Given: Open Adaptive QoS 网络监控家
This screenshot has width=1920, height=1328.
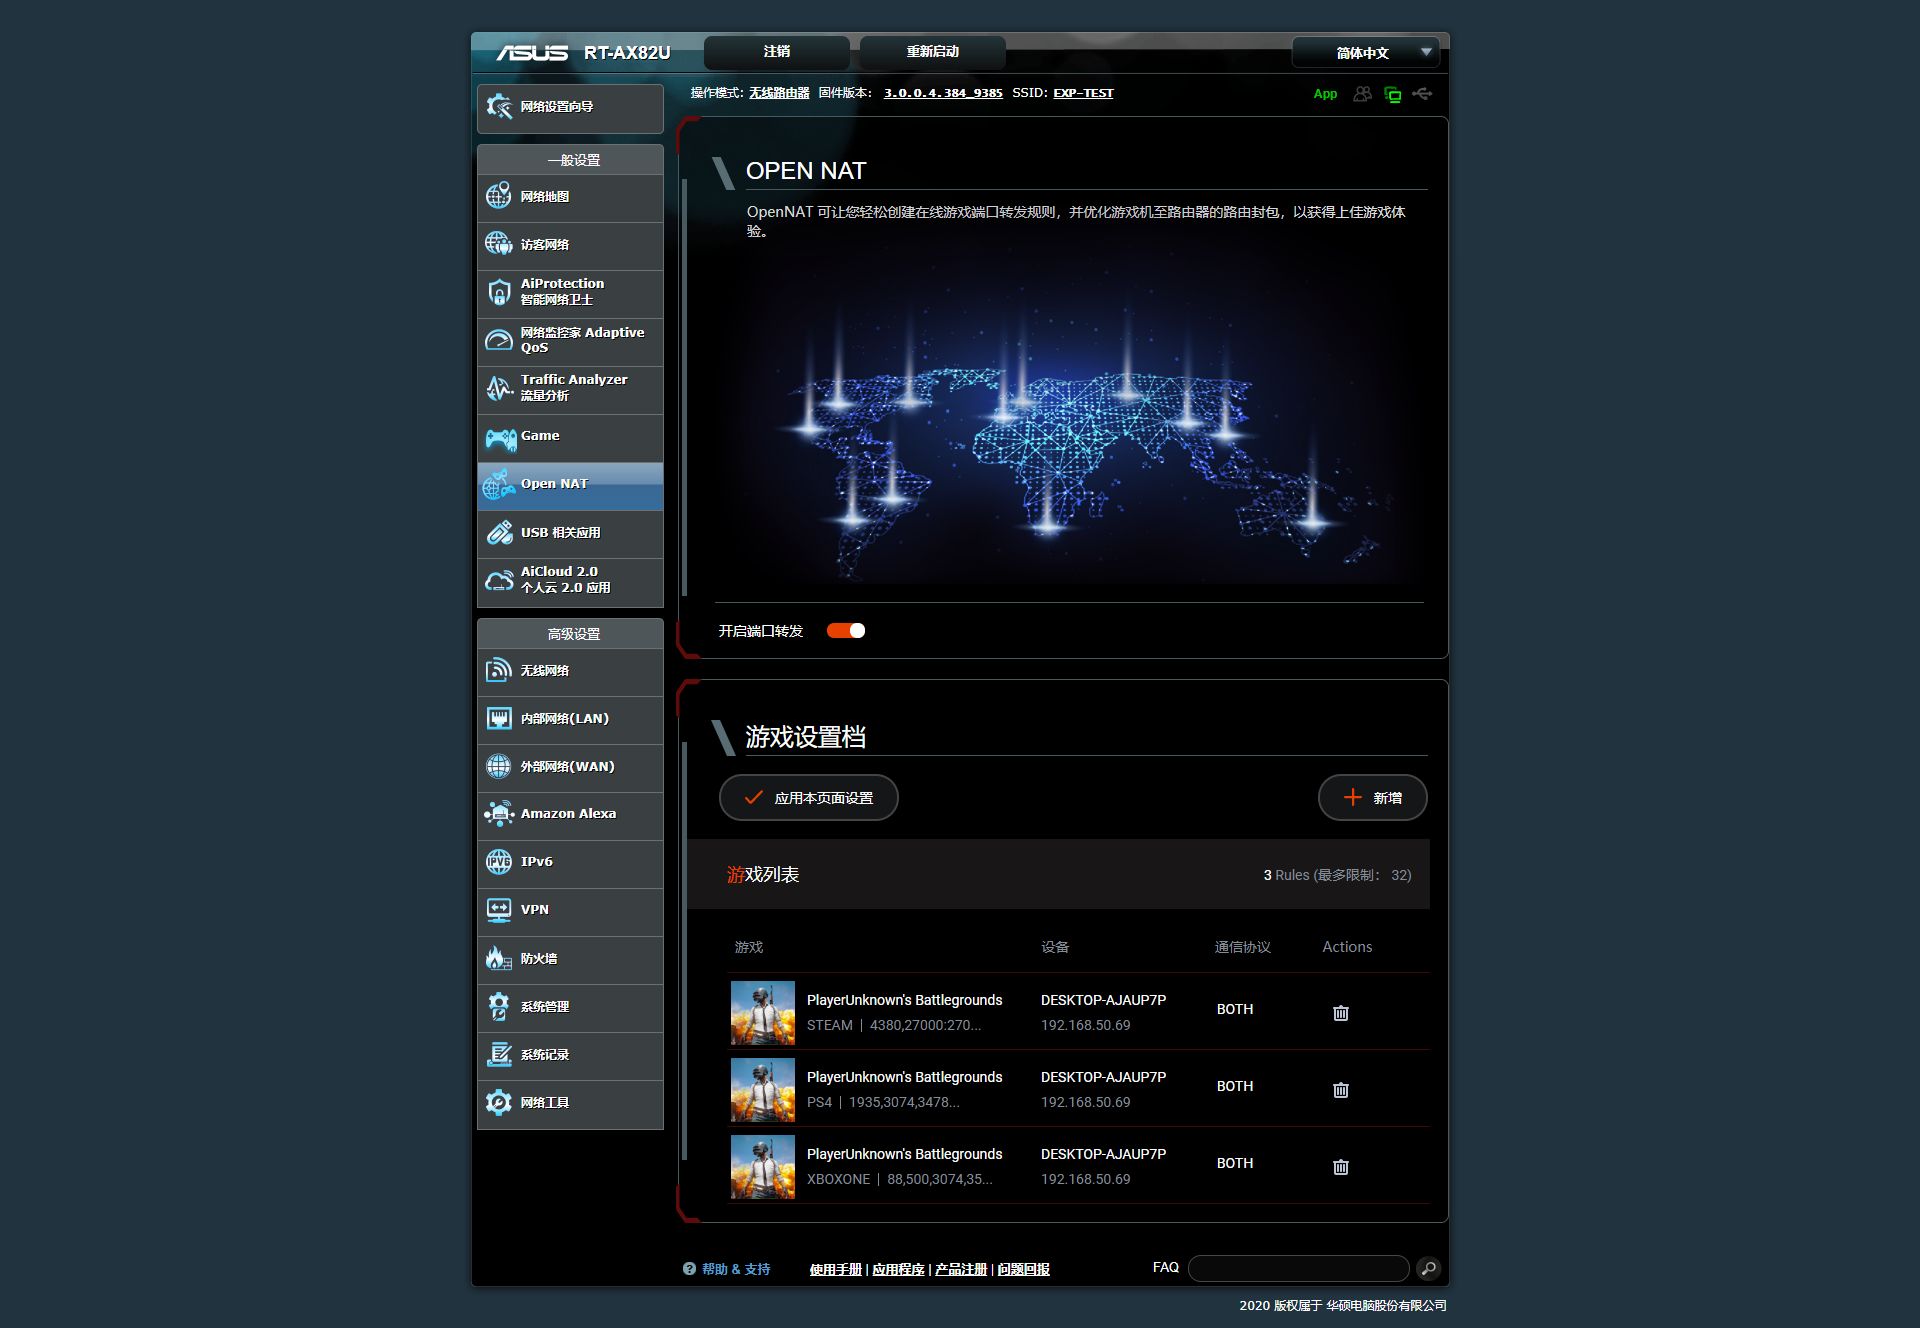Looking at the screenshot, I should click(570, 341).
